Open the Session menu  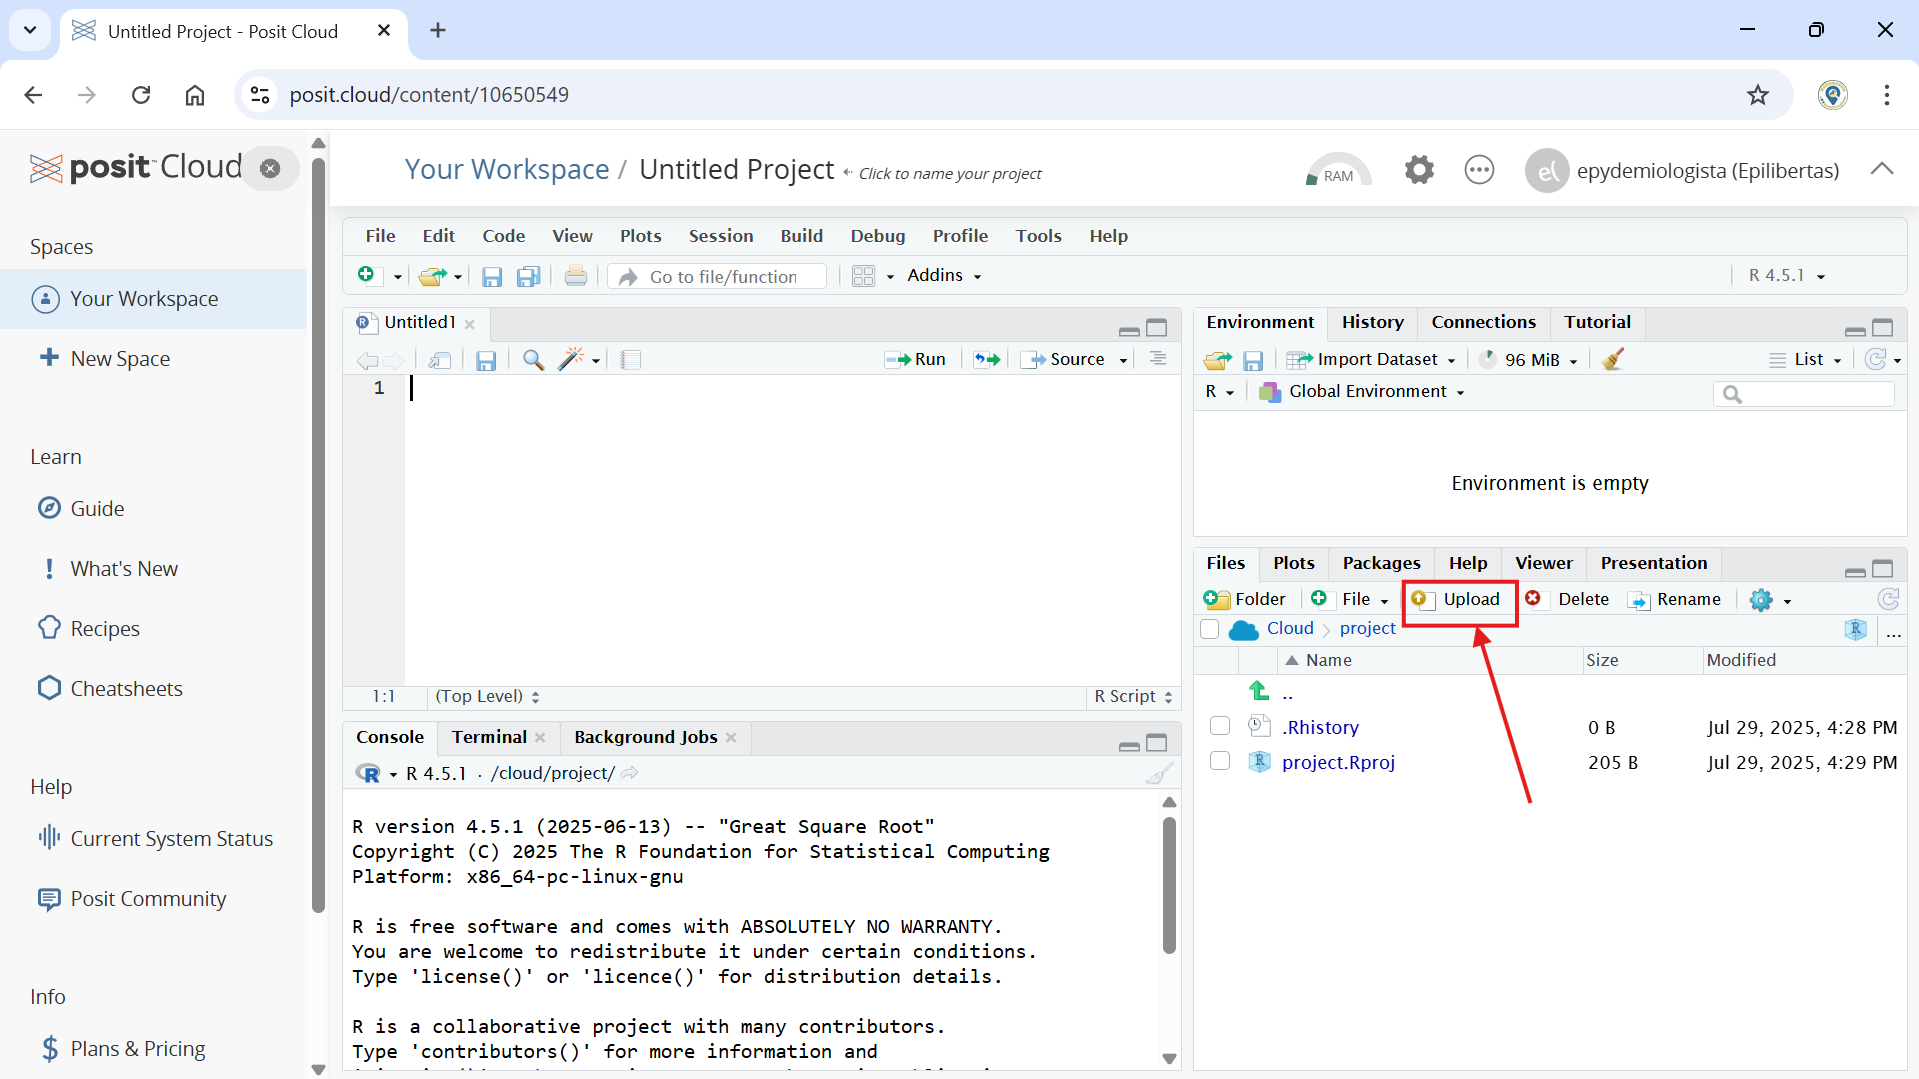pos(720,236)
